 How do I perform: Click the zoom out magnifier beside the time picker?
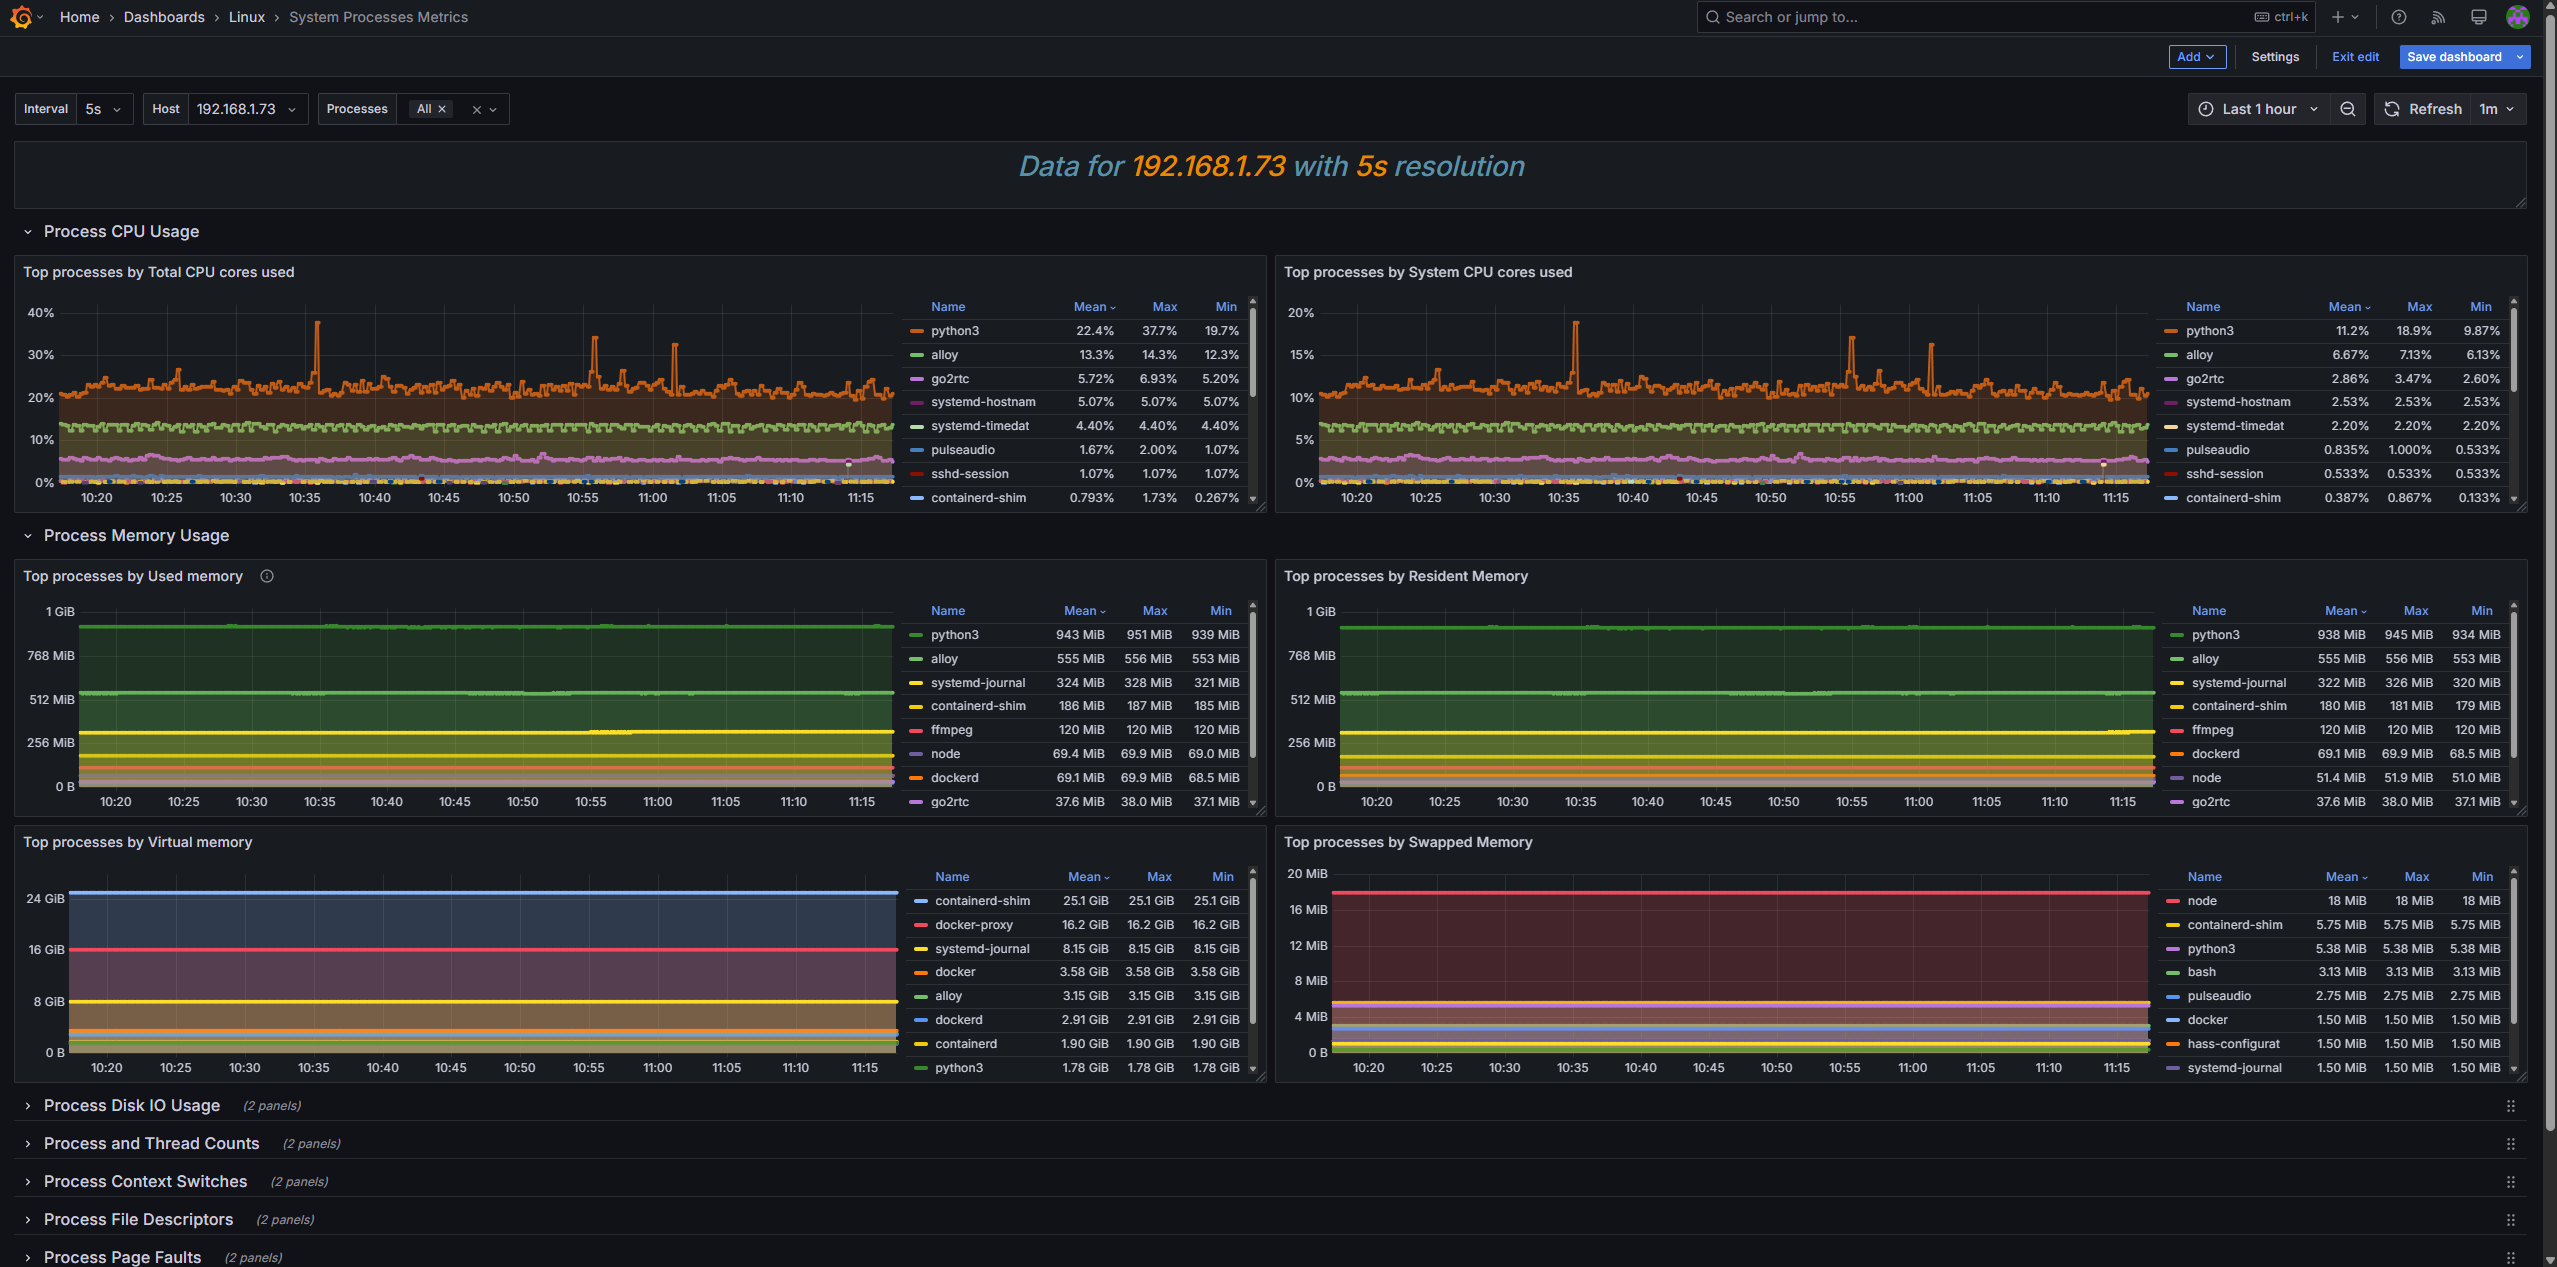[2348, 109]
